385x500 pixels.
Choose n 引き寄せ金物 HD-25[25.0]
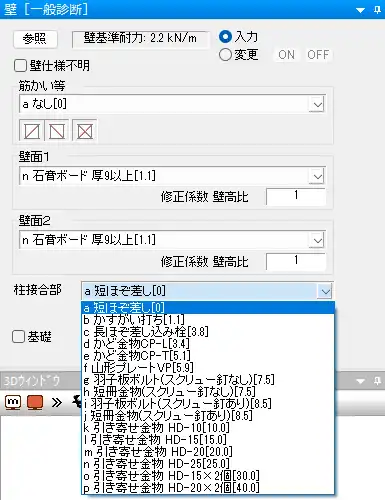pos(208,464)
